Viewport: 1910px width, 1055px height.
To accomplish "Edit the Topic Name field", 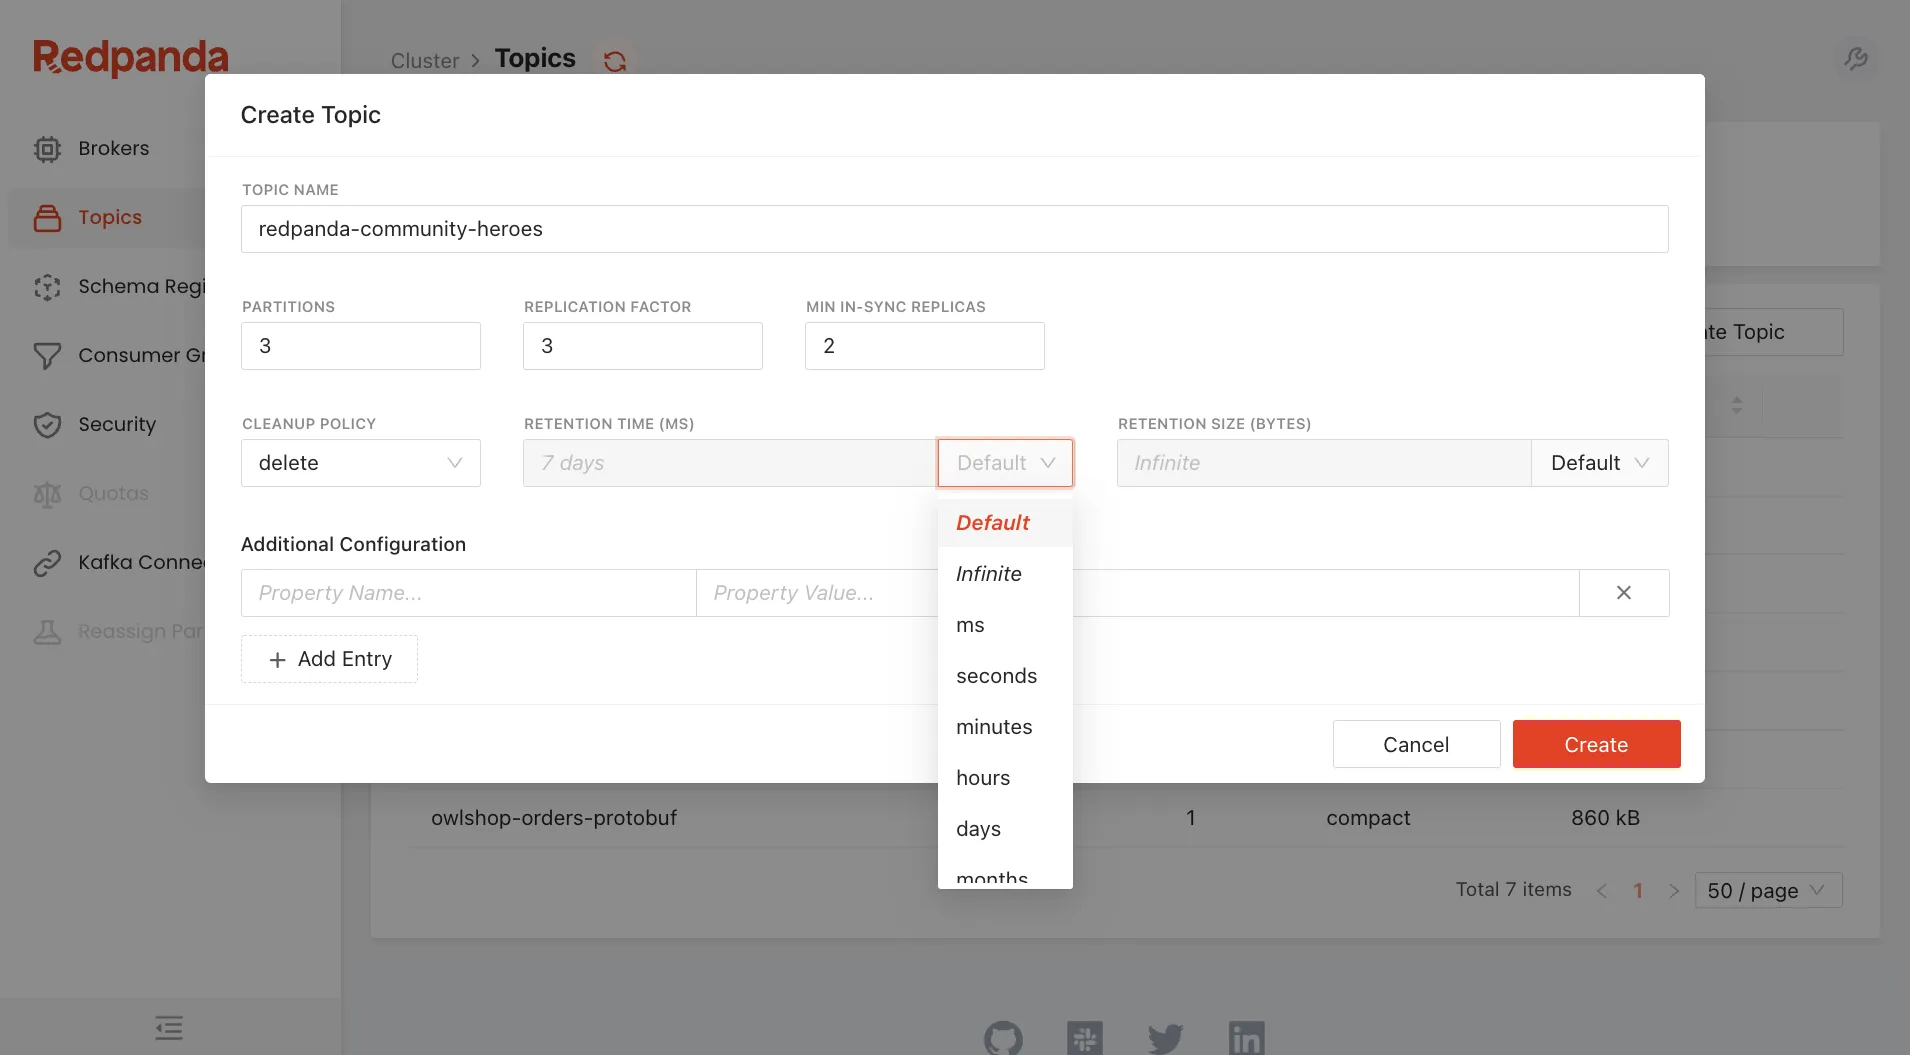I will click(x=954, y=229).
